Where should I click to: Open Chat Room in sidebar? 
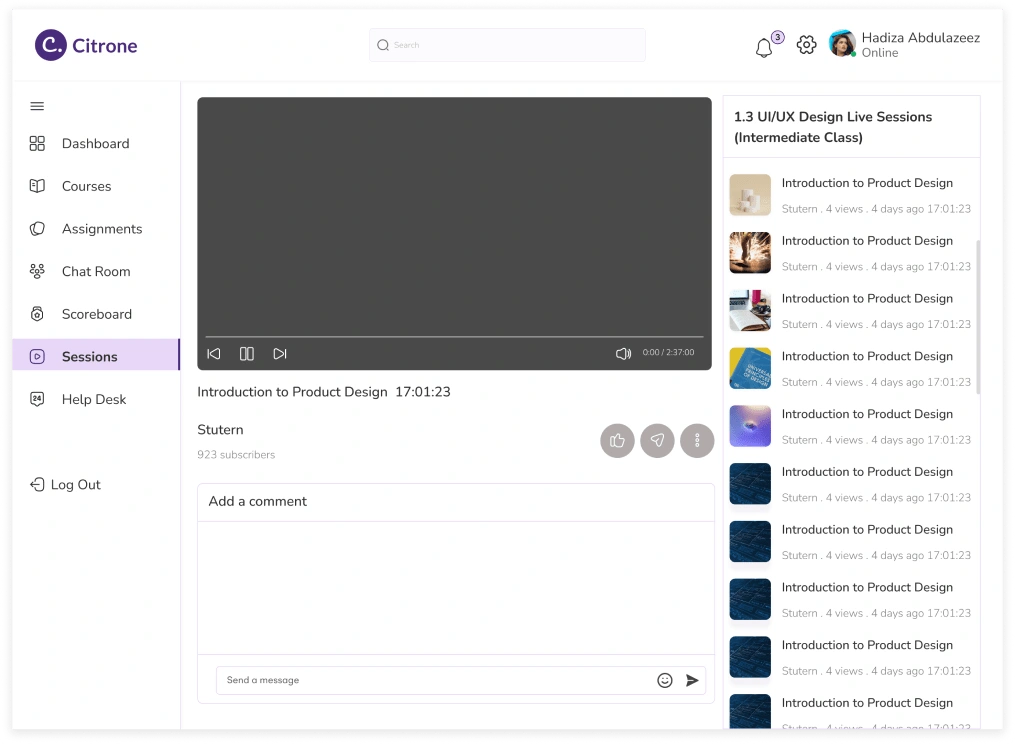click(96, 271)
